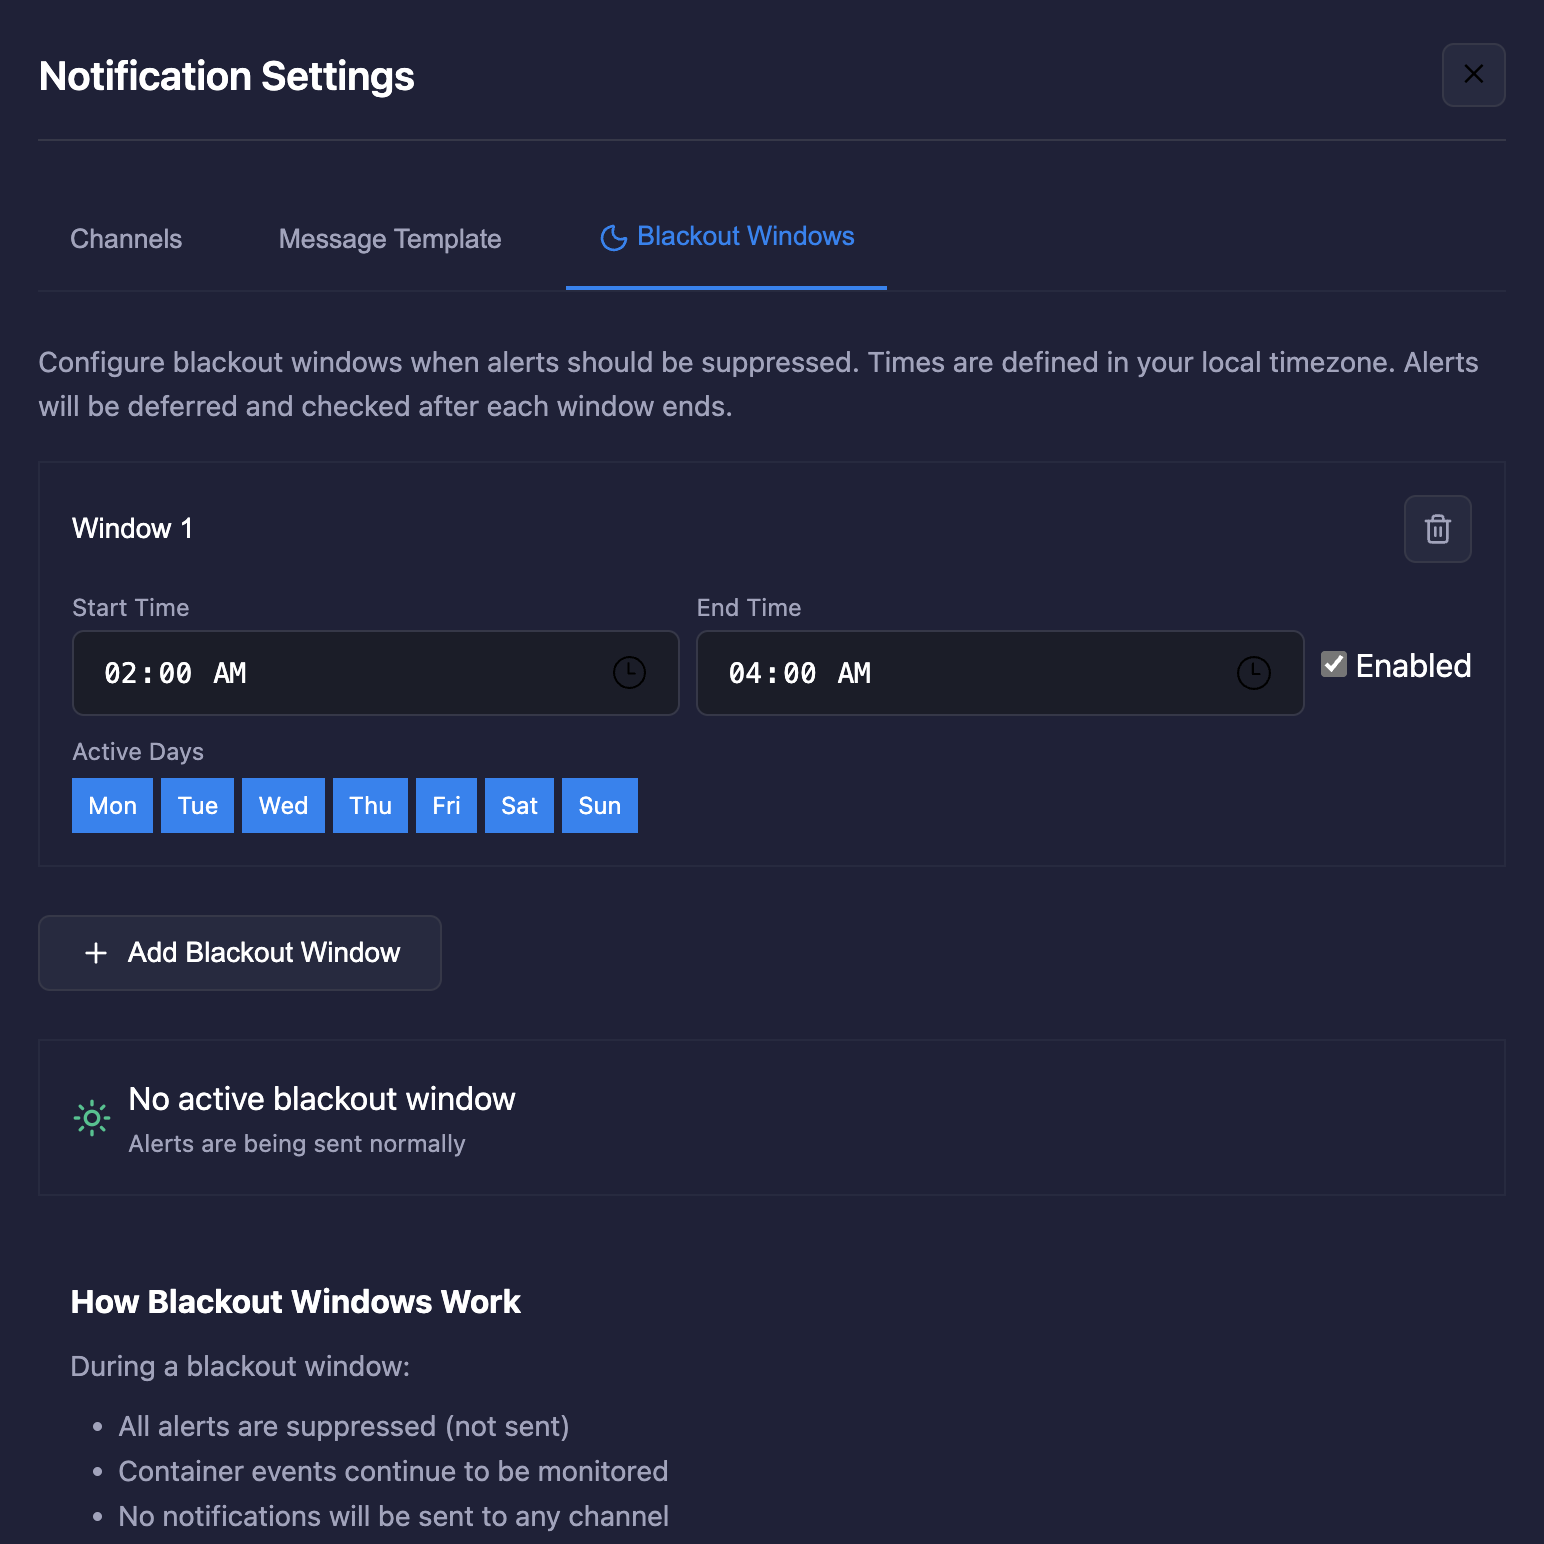The height and width of the screenshot is (1544, 1544).
Task: Select the Blackout Windows tab
Action: tap(745, 237)
